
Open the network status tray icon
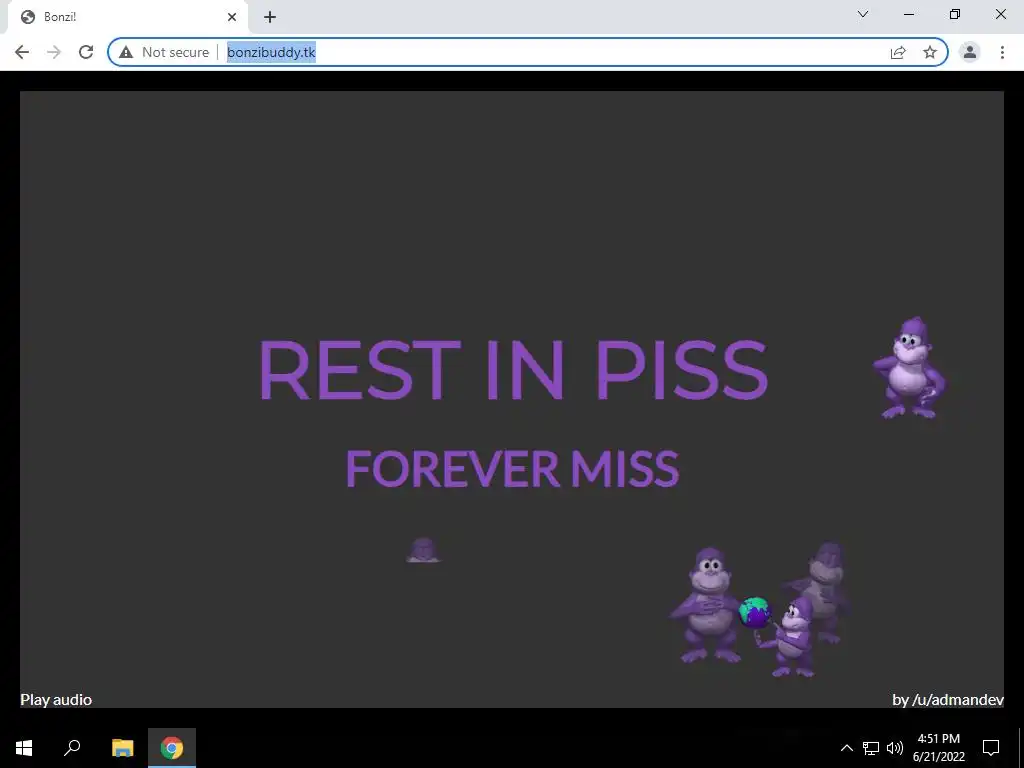click(871, 748)
